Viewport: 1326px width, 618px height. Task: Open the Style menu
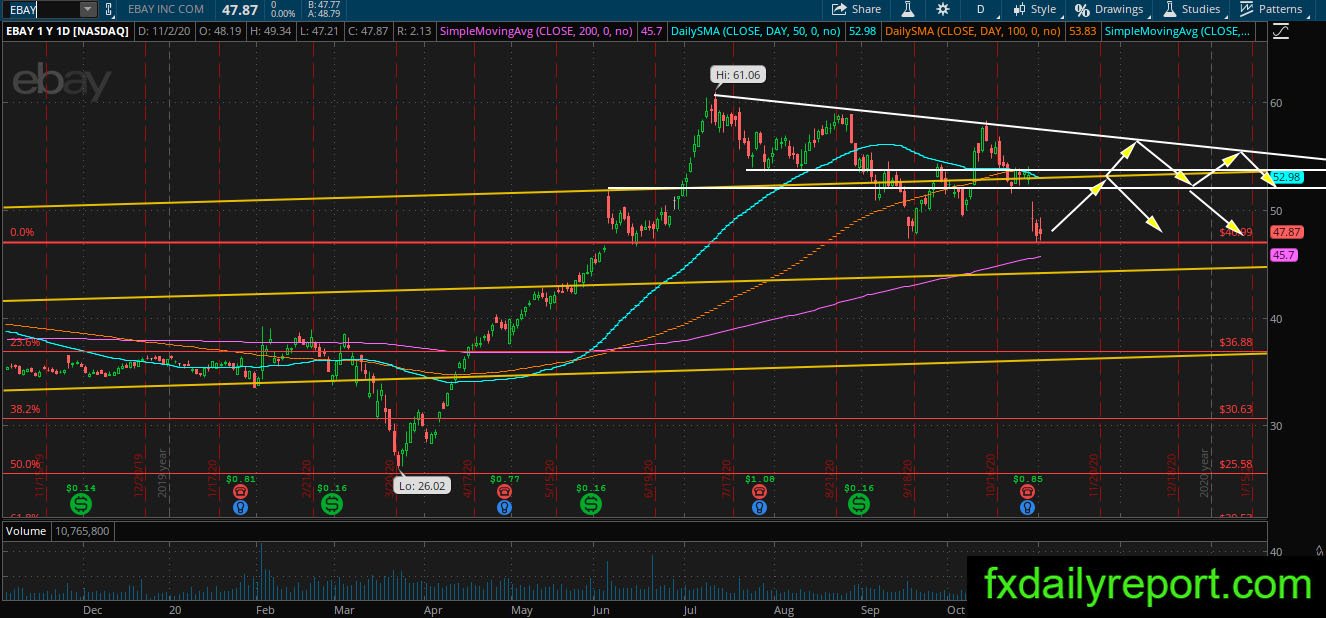(1034, 9)
